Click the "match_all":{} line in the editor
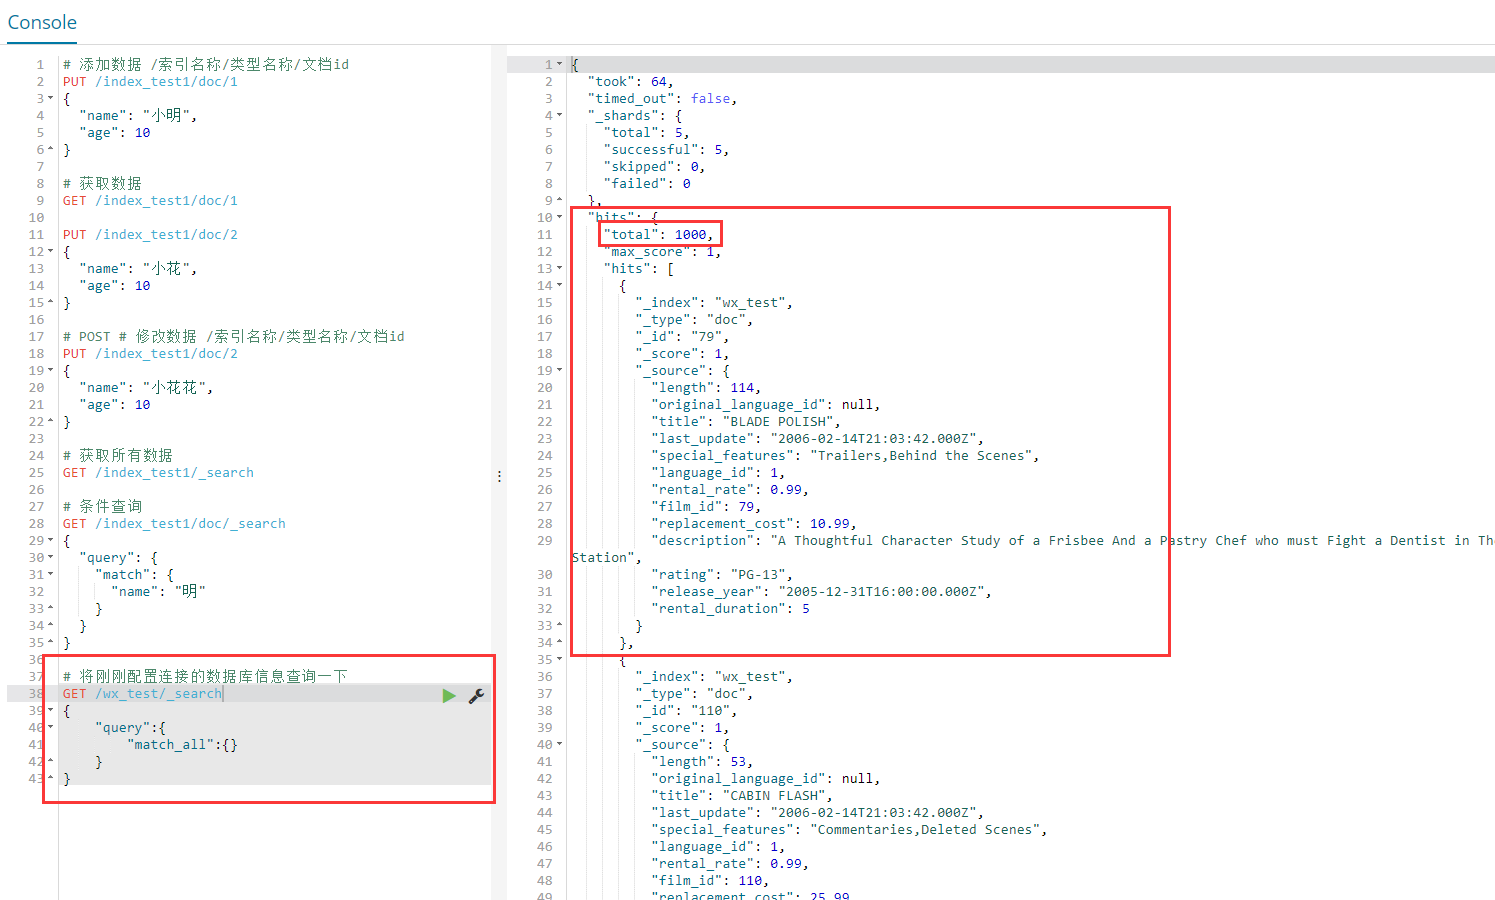1495x900 pixels. (x=183, y=745)
